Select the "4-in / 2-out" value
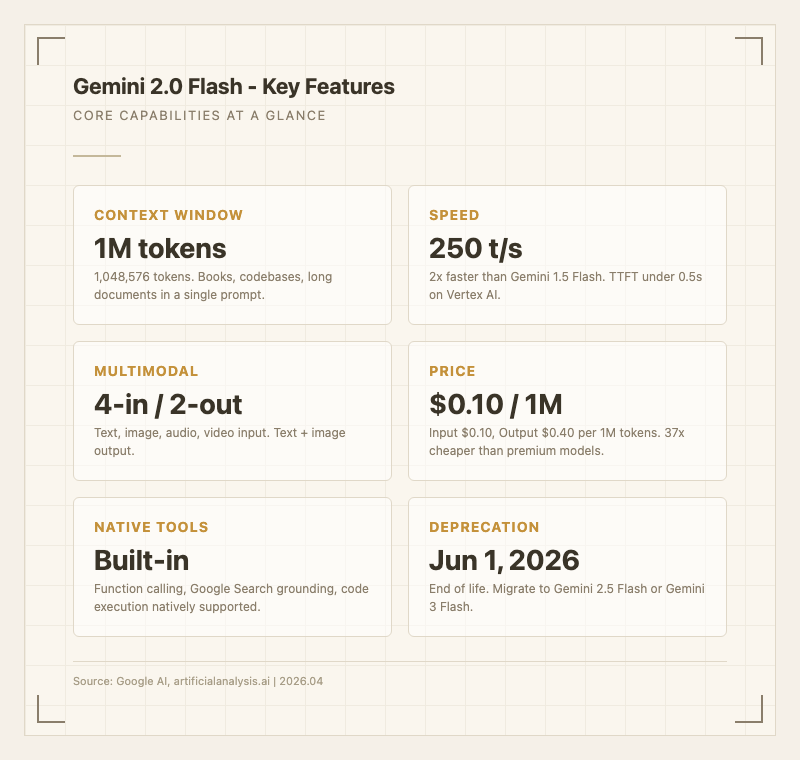The height and width of the screenshot is (760, 800). 168,404
